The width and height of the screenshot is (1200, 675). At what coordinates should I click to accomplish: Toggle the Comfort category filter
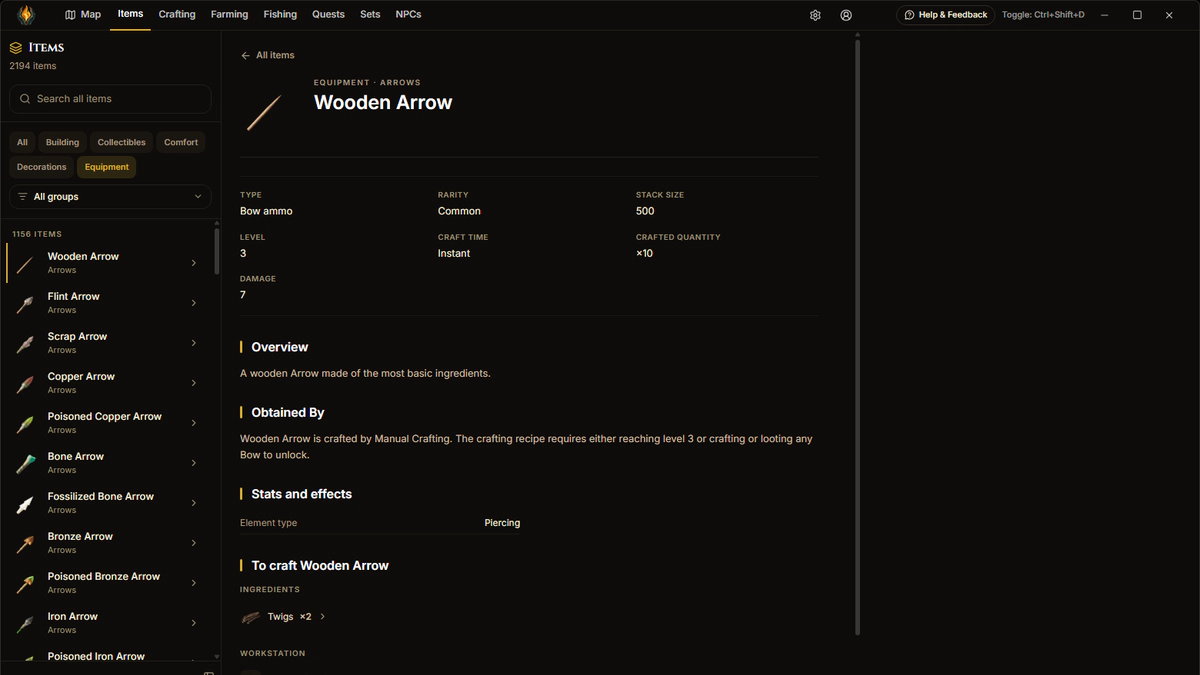tap(181, 142)
